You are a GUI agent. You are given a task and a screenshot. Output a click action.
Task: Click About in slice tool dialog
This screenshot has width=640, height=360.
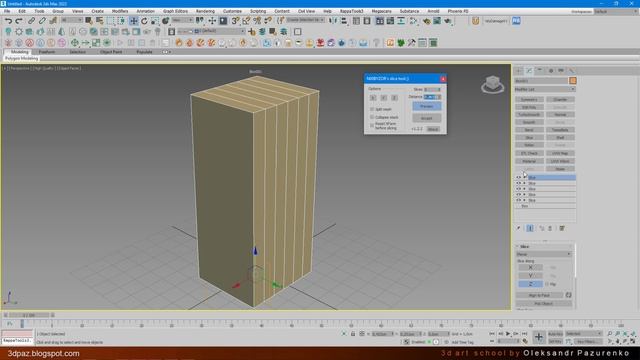click(x=433, y=129)
